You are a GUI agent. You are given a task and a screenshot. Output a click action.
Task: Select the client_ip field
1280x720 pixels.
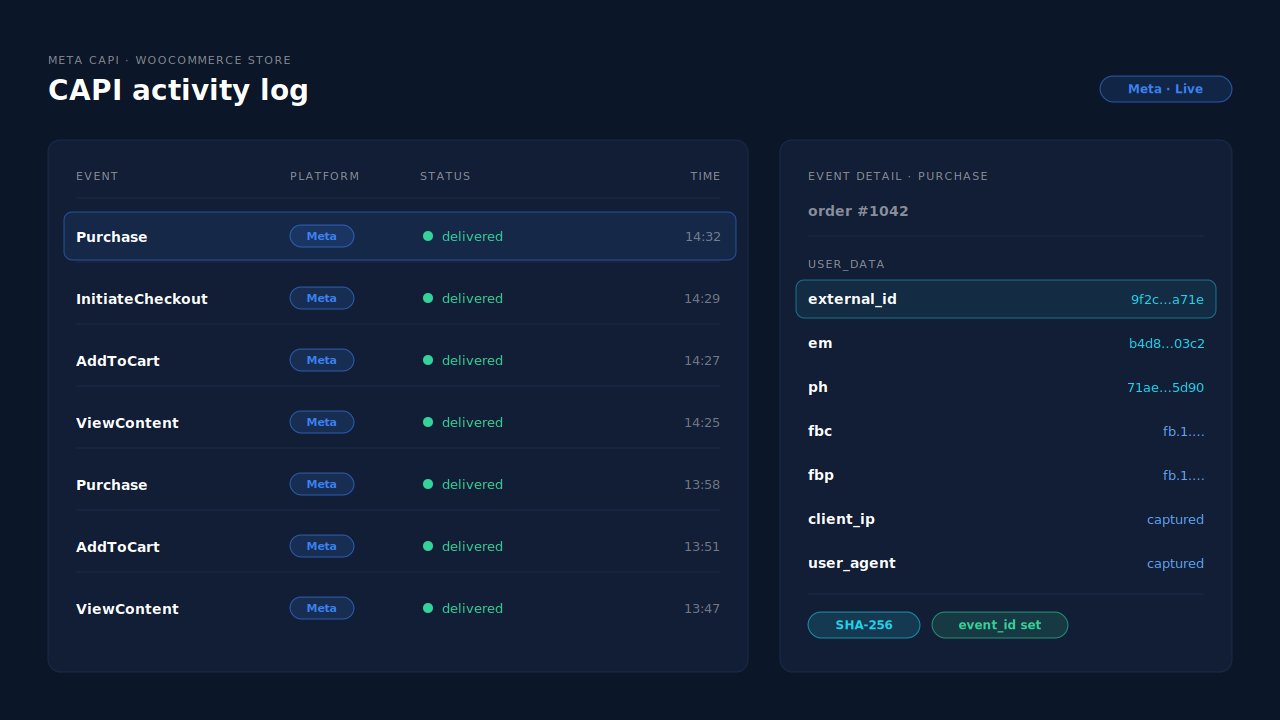pyautogui.click(x=1006, y=519)
